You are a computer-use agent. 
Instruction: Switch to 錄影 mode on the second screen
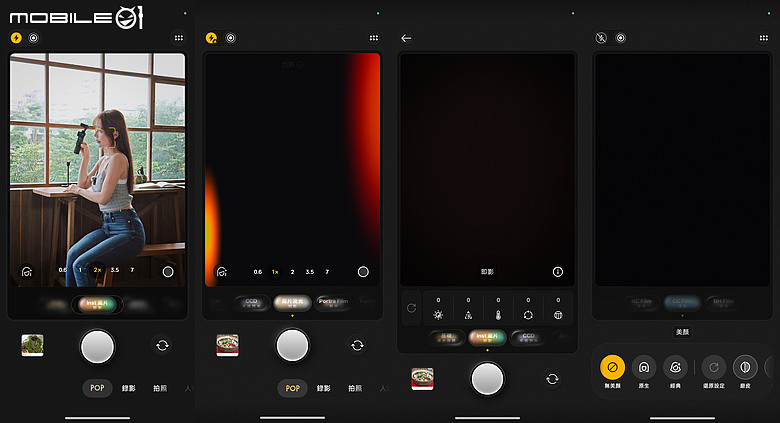323,388
